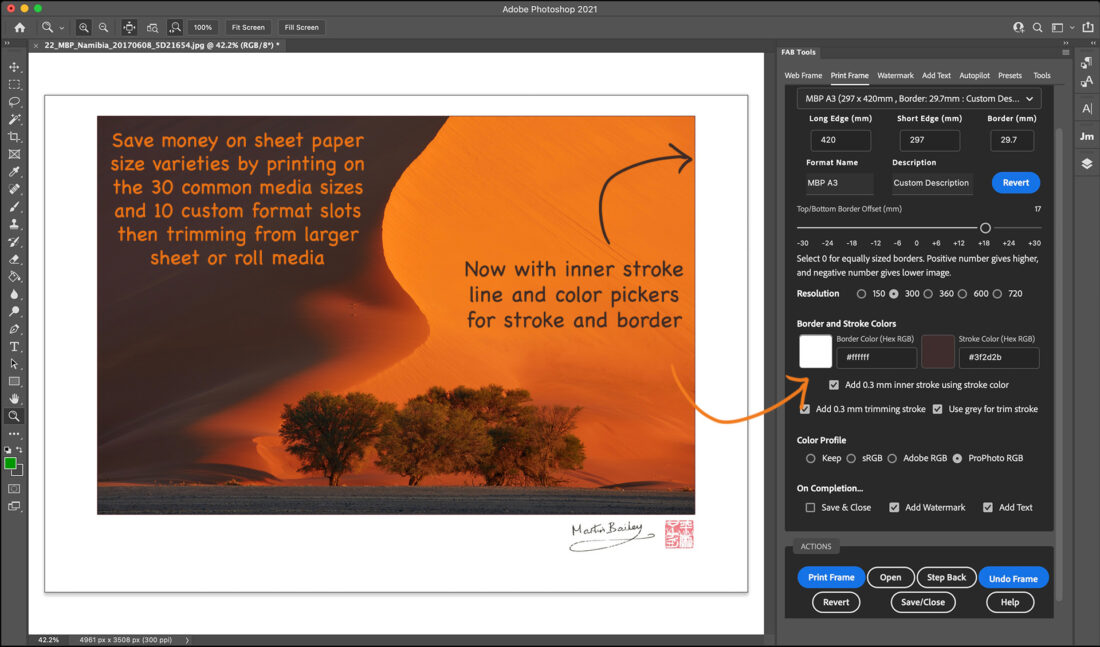
Task: Select the Type tool
Action: [x=14, y=347]
